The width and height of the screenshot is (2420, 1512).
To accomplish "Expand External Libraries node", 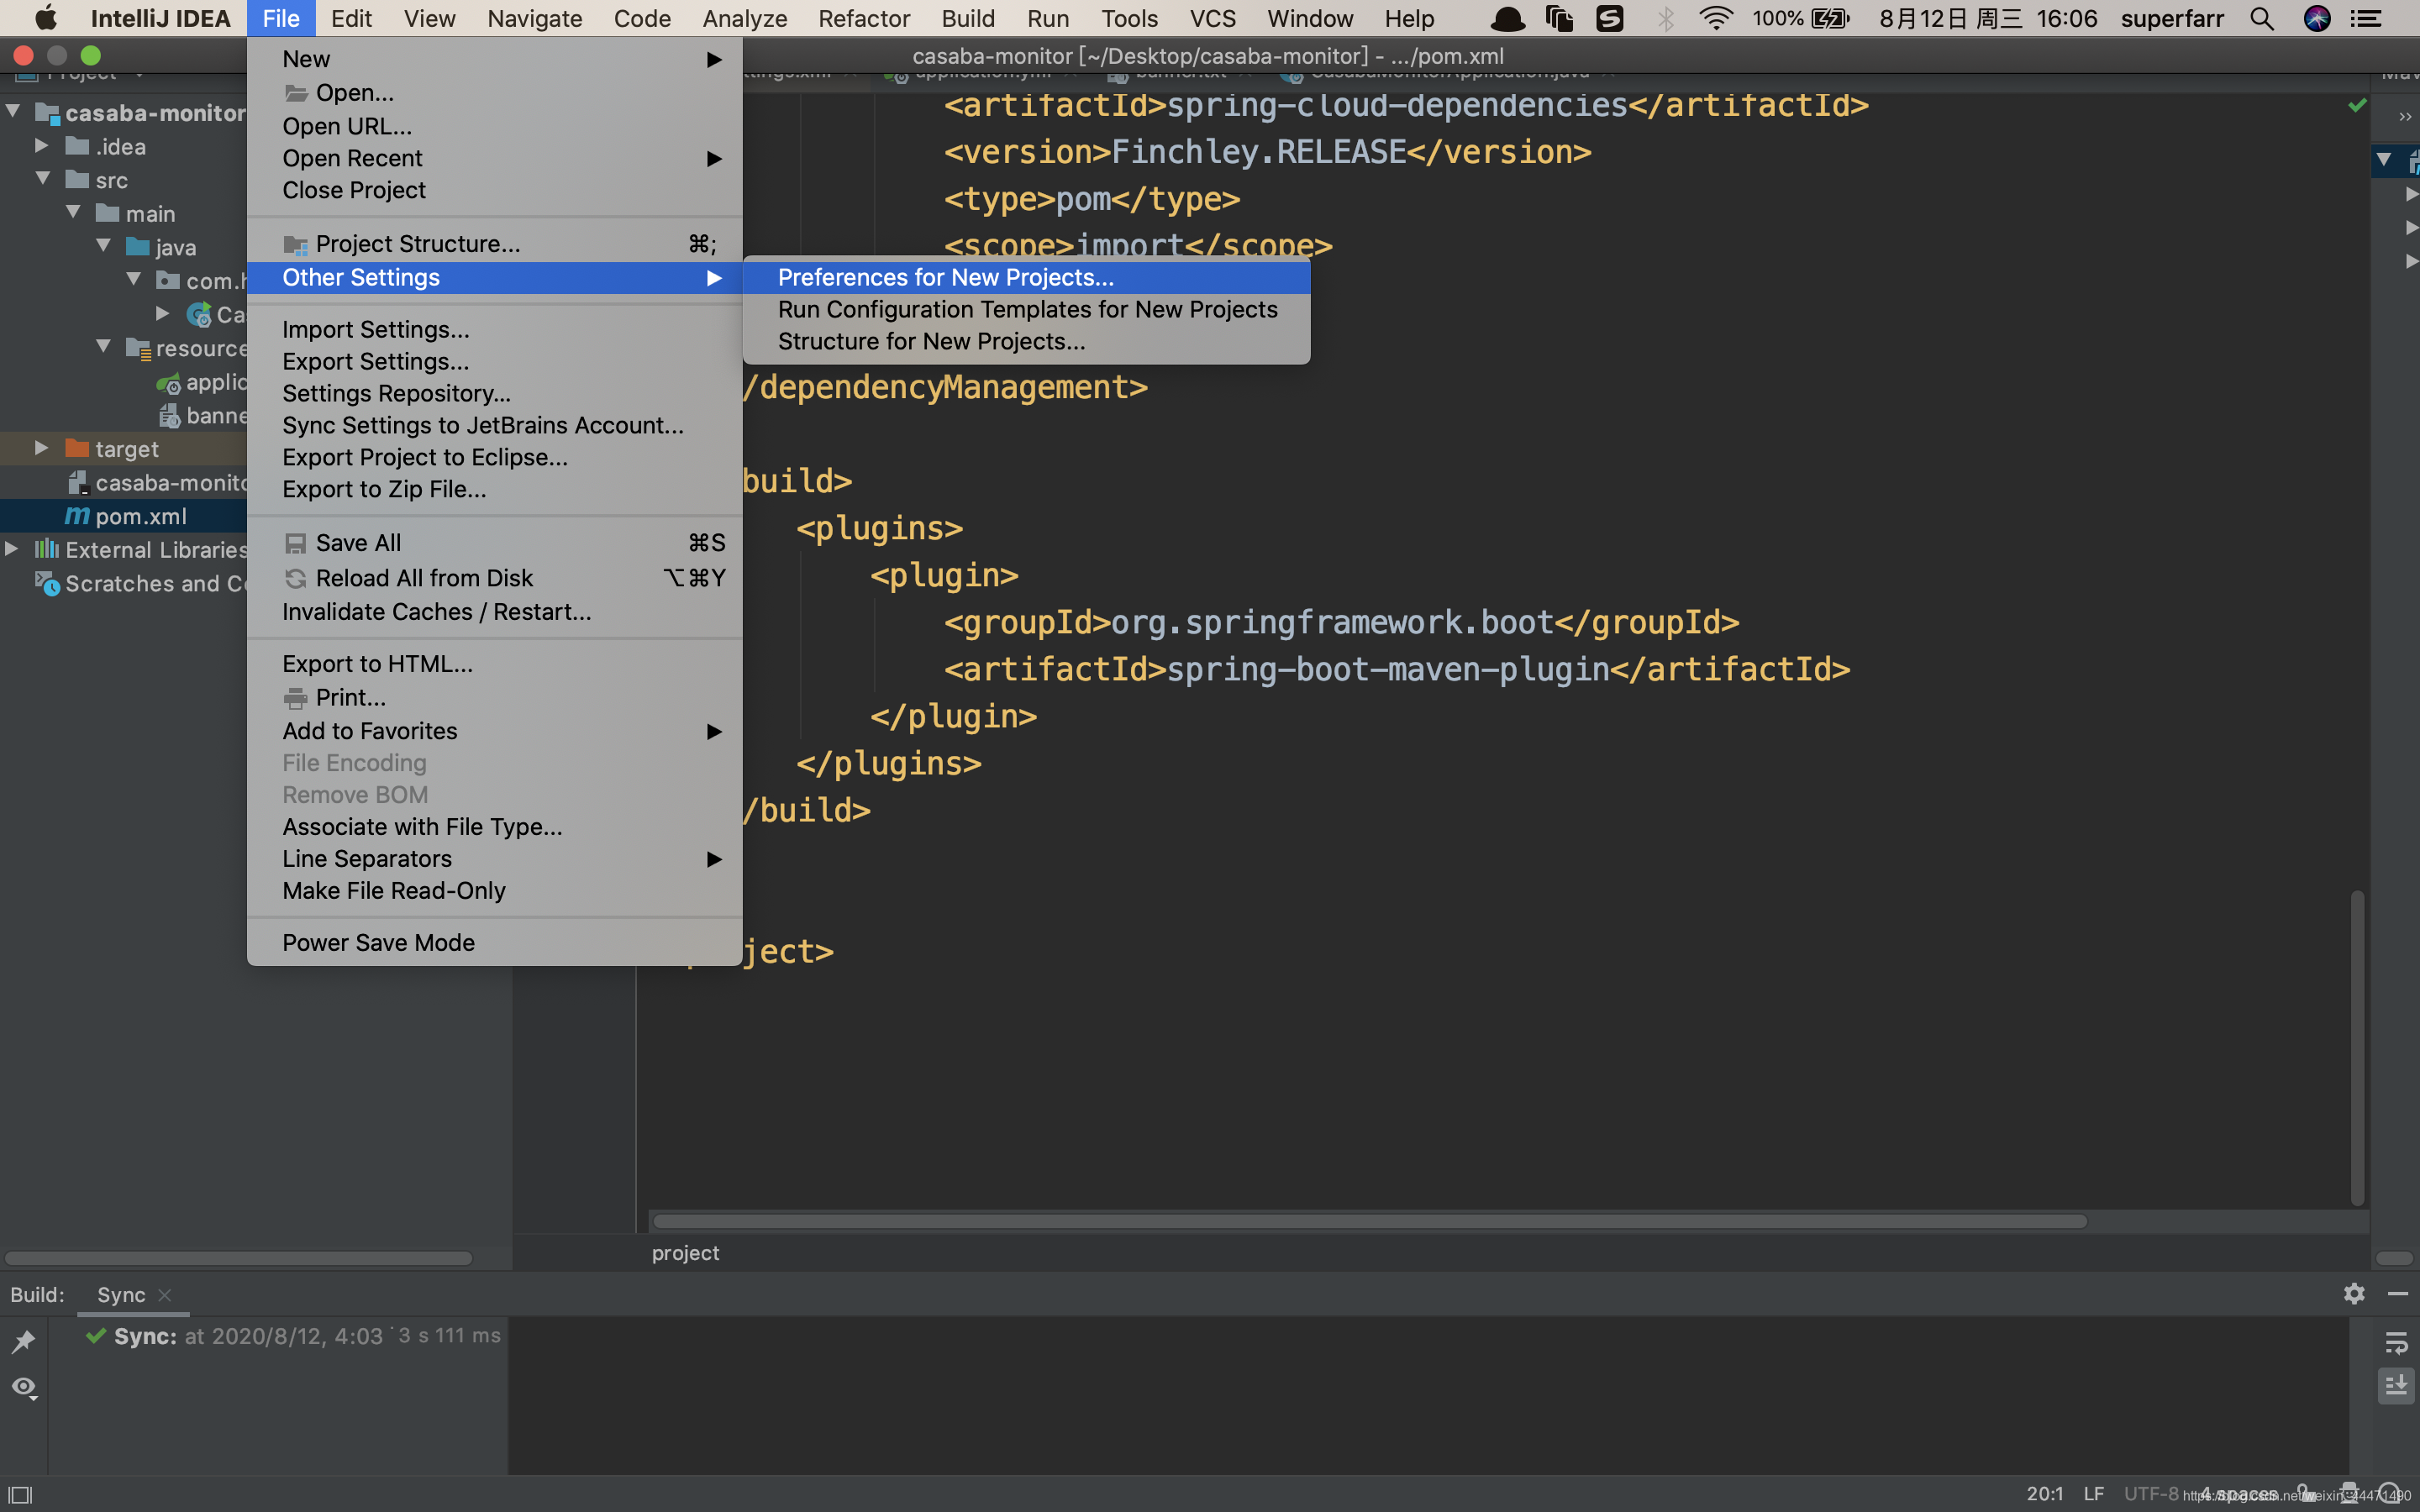I will (12, 549).
